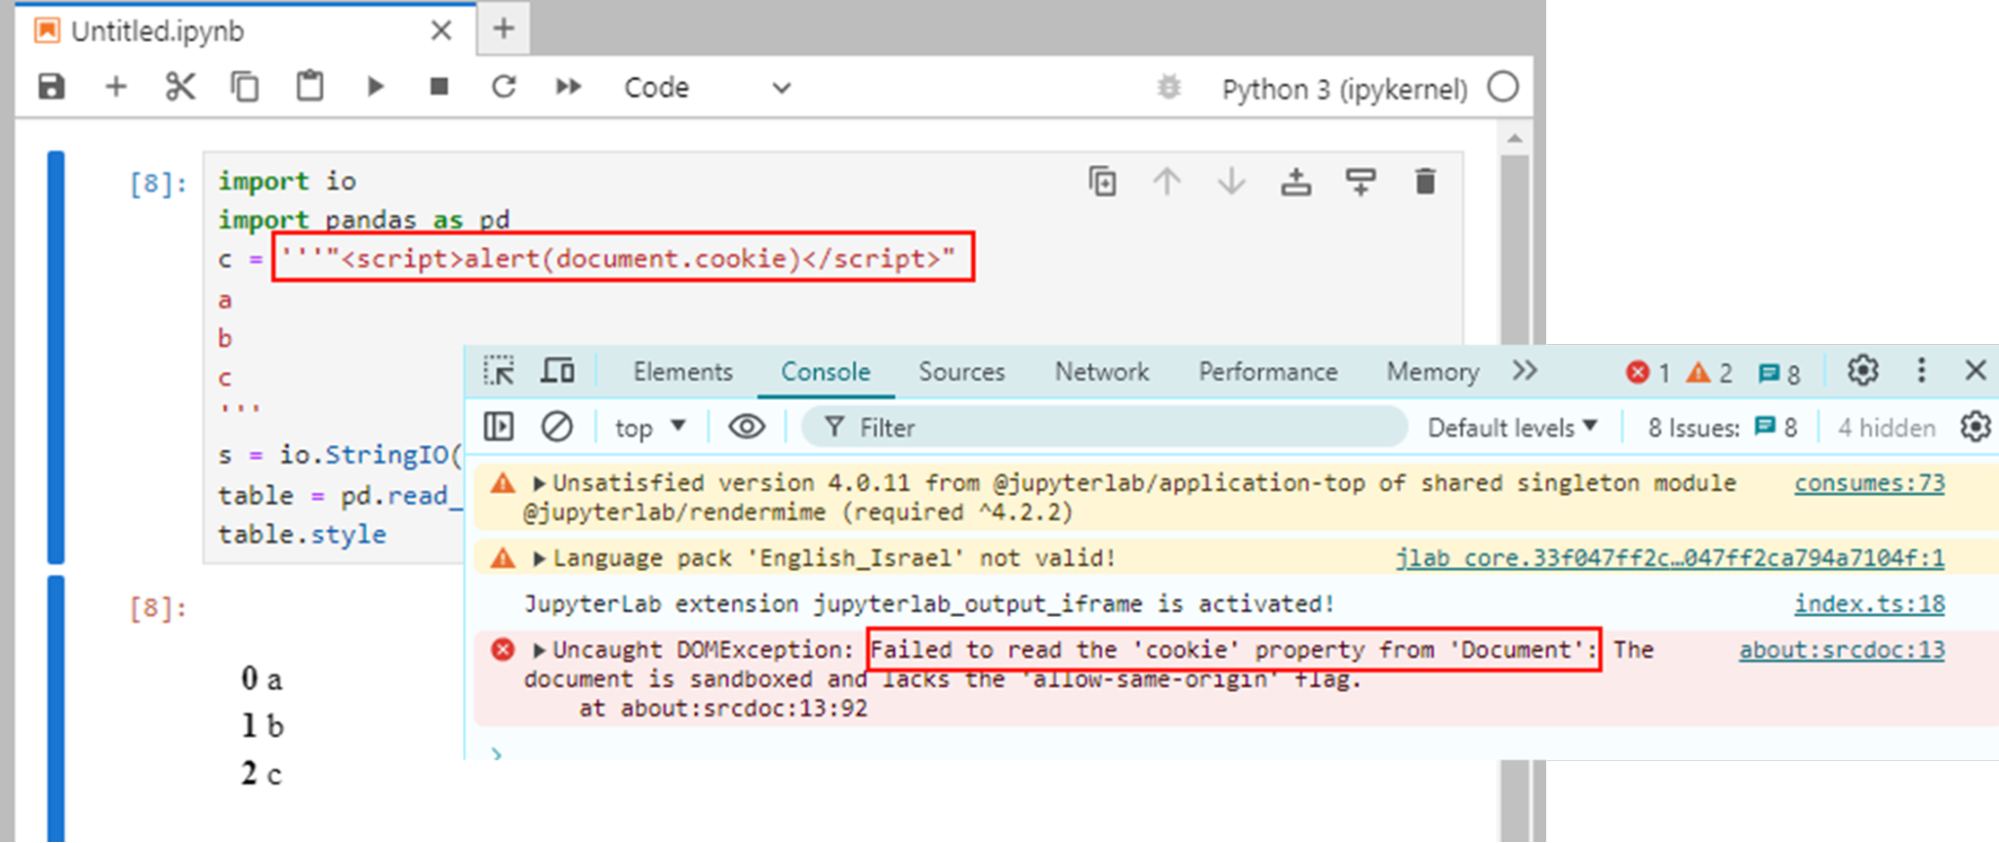Open the 8 Issues link in console toolbar
The image size is (1999, 843).
tap(1723, 428)
